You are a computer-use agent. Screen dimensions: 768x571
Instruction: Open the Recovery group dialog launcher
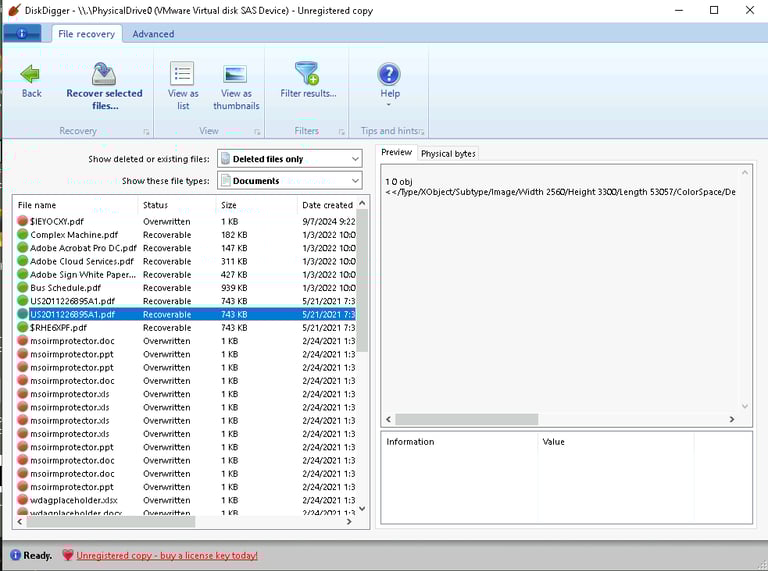coord(146,132)
